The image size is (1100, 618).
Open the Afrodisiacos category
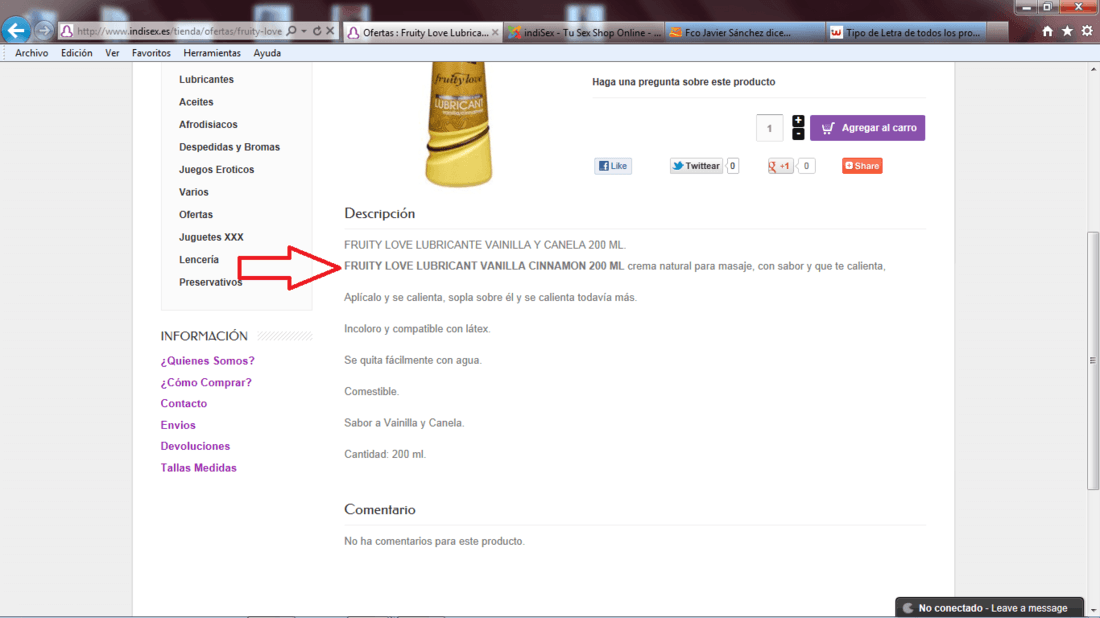(208, 124)
